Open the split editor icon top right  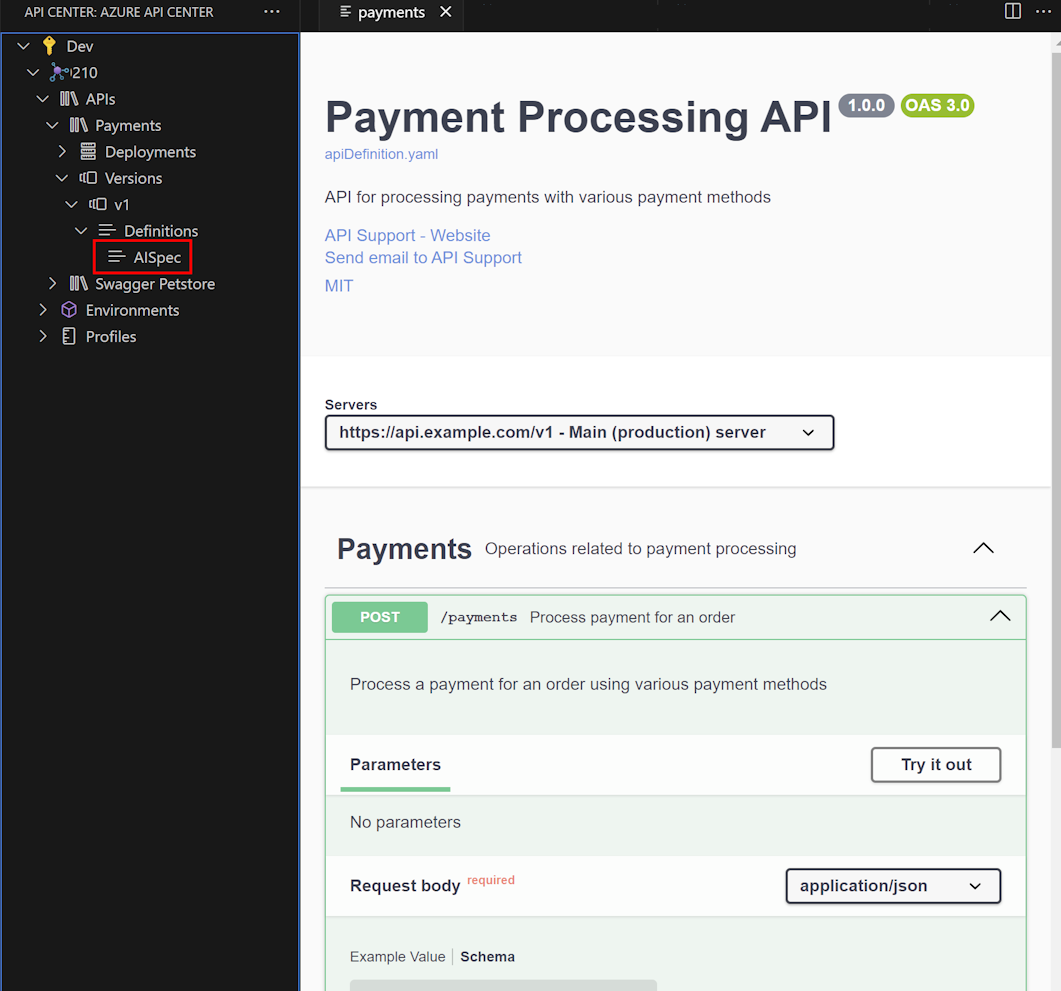[x=1012, y=10]
